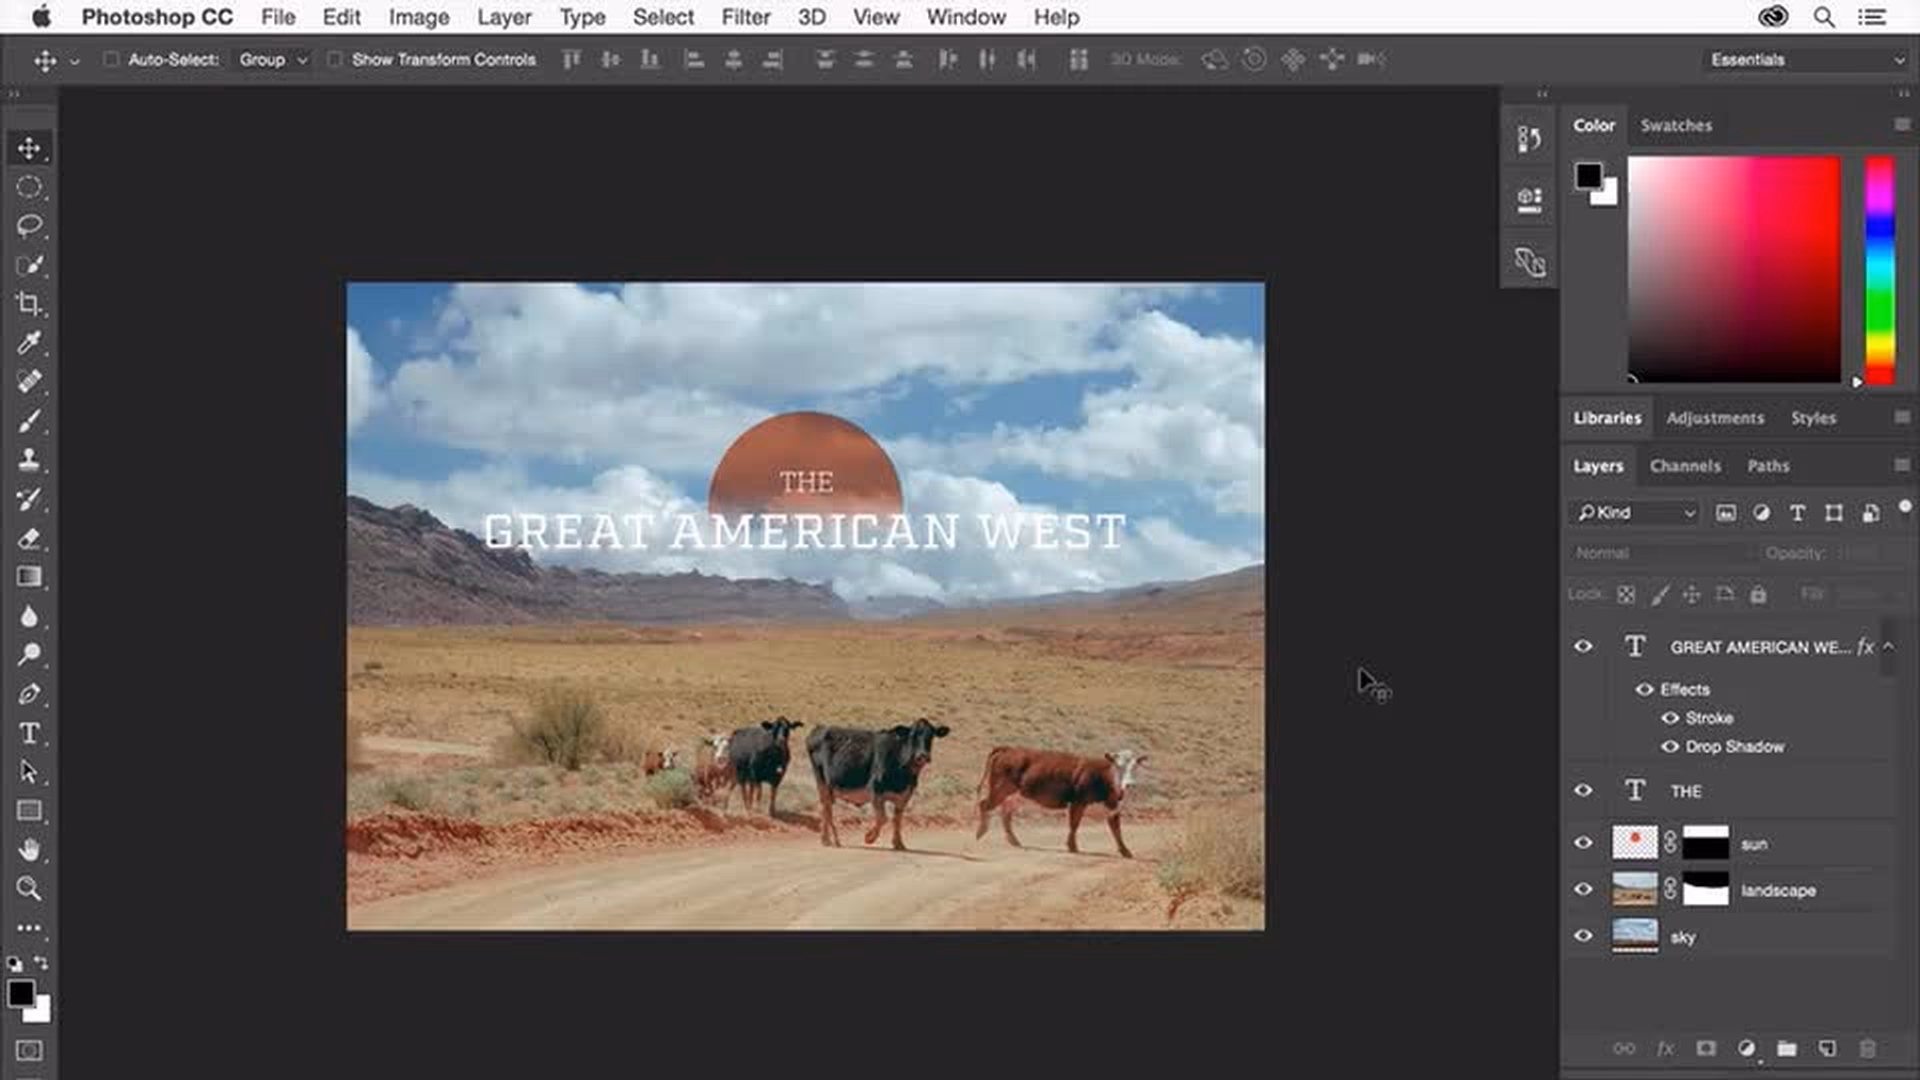1920x1080 pixels.
Task: Select the Lasso tool
Action: pyautogui.click(x=30, y=226)
